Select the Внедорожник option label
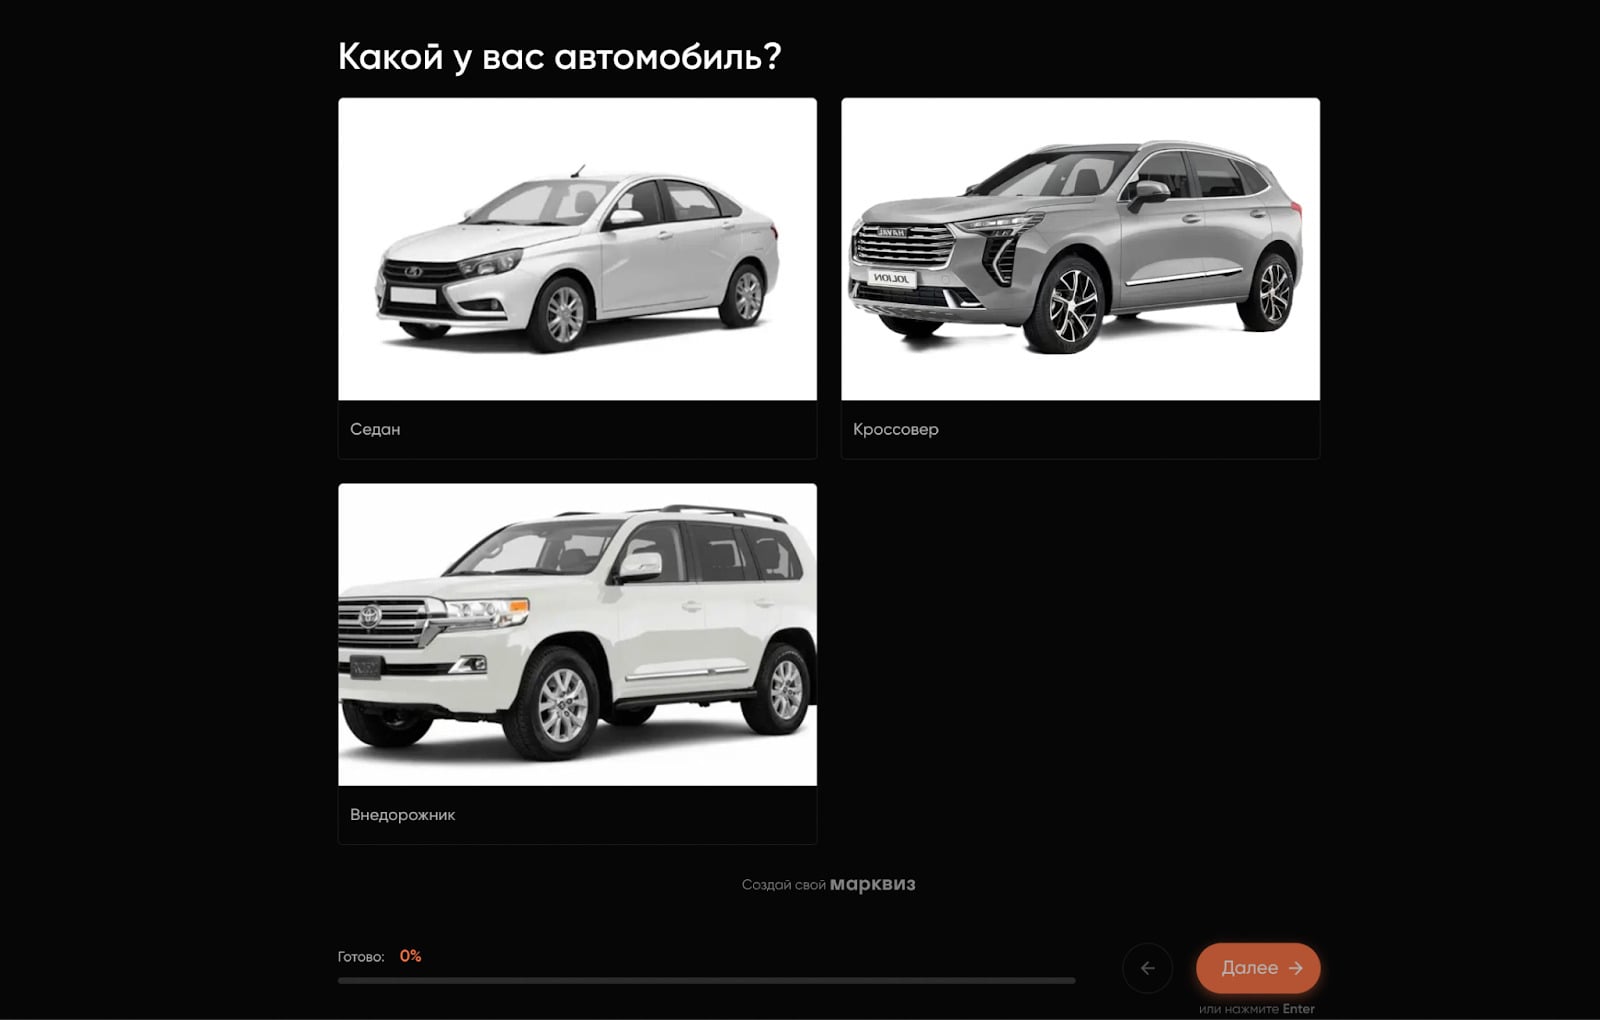Image resolution: width=1600 pixels, height=1020 pixels. click(402, 815)
